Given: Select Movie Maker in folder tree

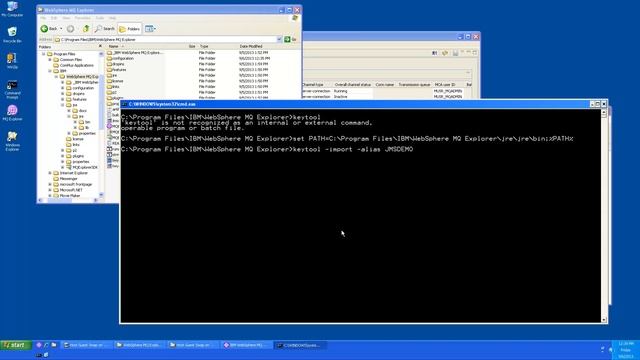Looking at the screenshot, I should pos(70,196).
